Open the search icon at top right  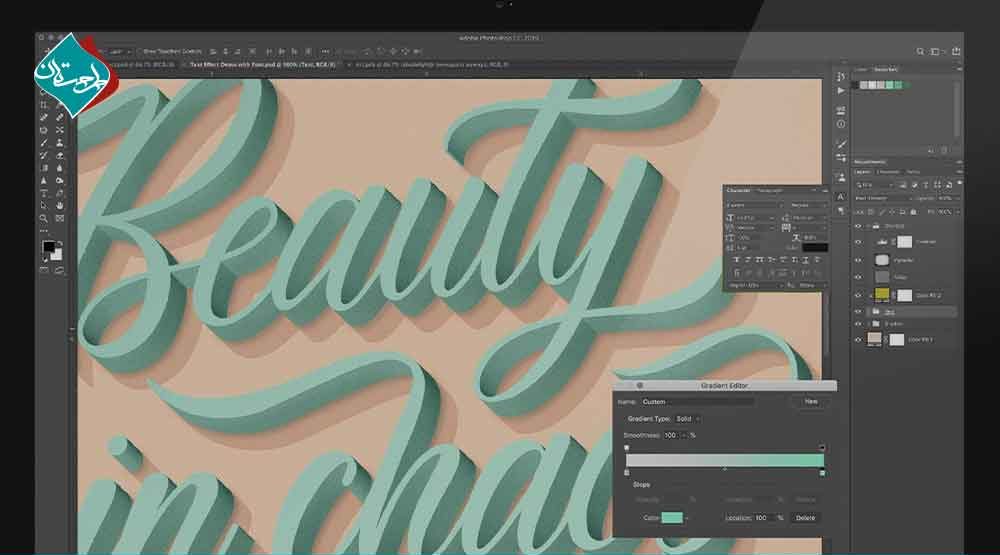(920, 52)
